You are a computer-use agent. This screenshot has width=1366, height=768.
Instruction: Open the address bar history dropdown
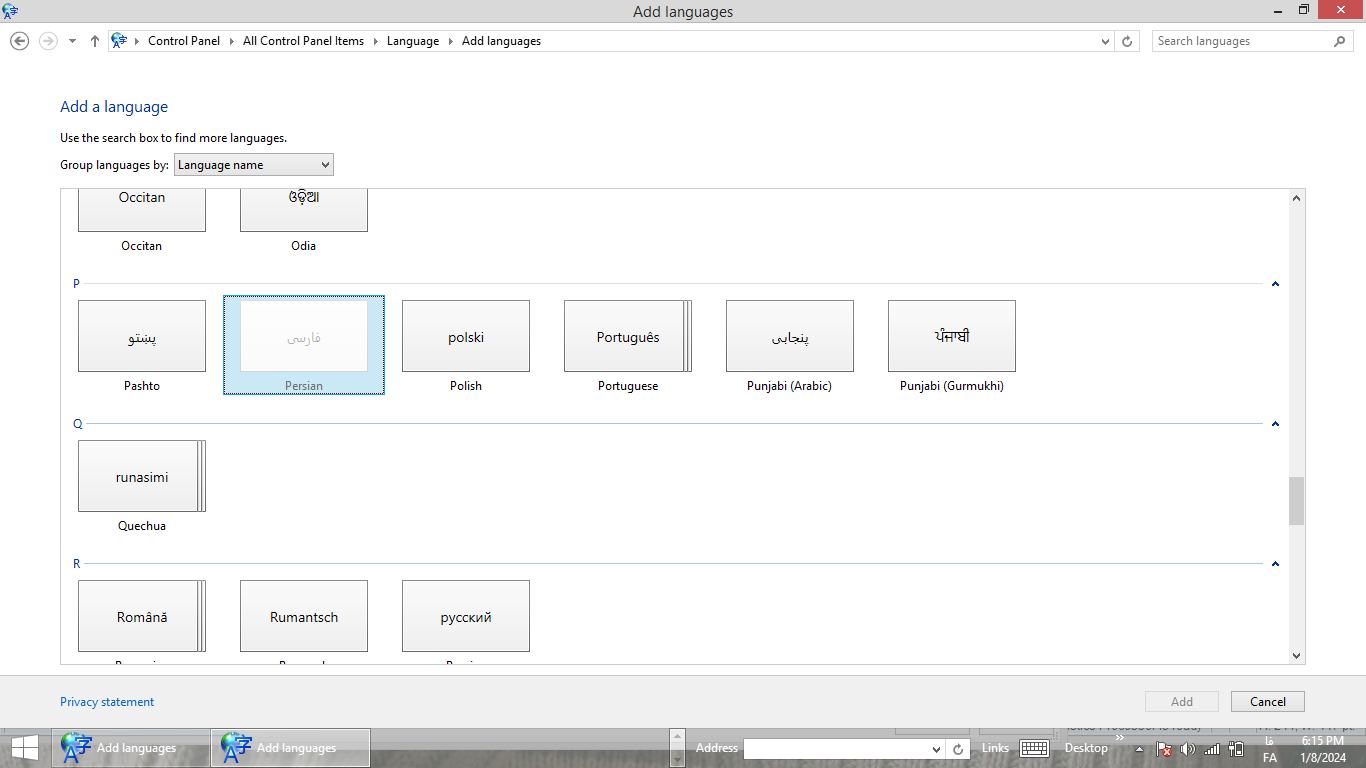pos(1105,41)
